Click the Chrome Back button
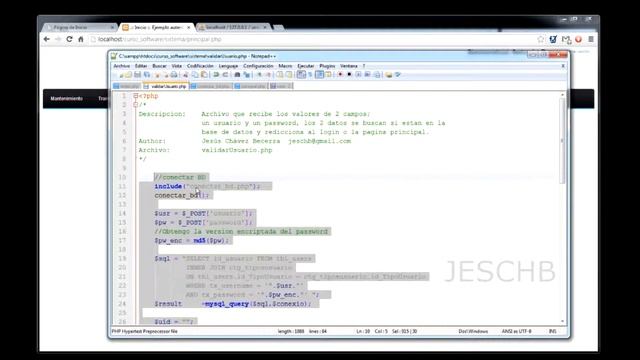The width and height of the screenshot is (640, 360). pos(47,39)
